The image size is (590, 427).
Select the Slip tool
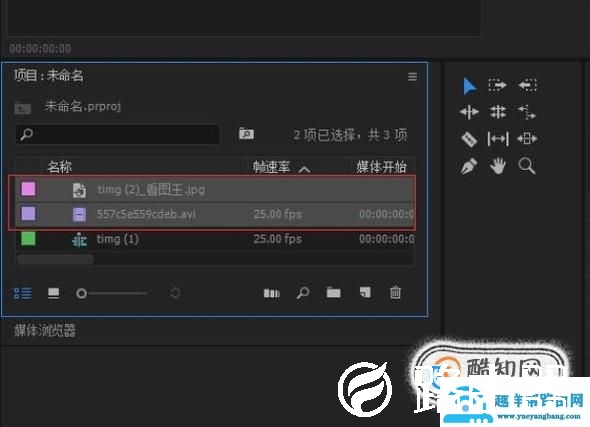coord(498,139)
